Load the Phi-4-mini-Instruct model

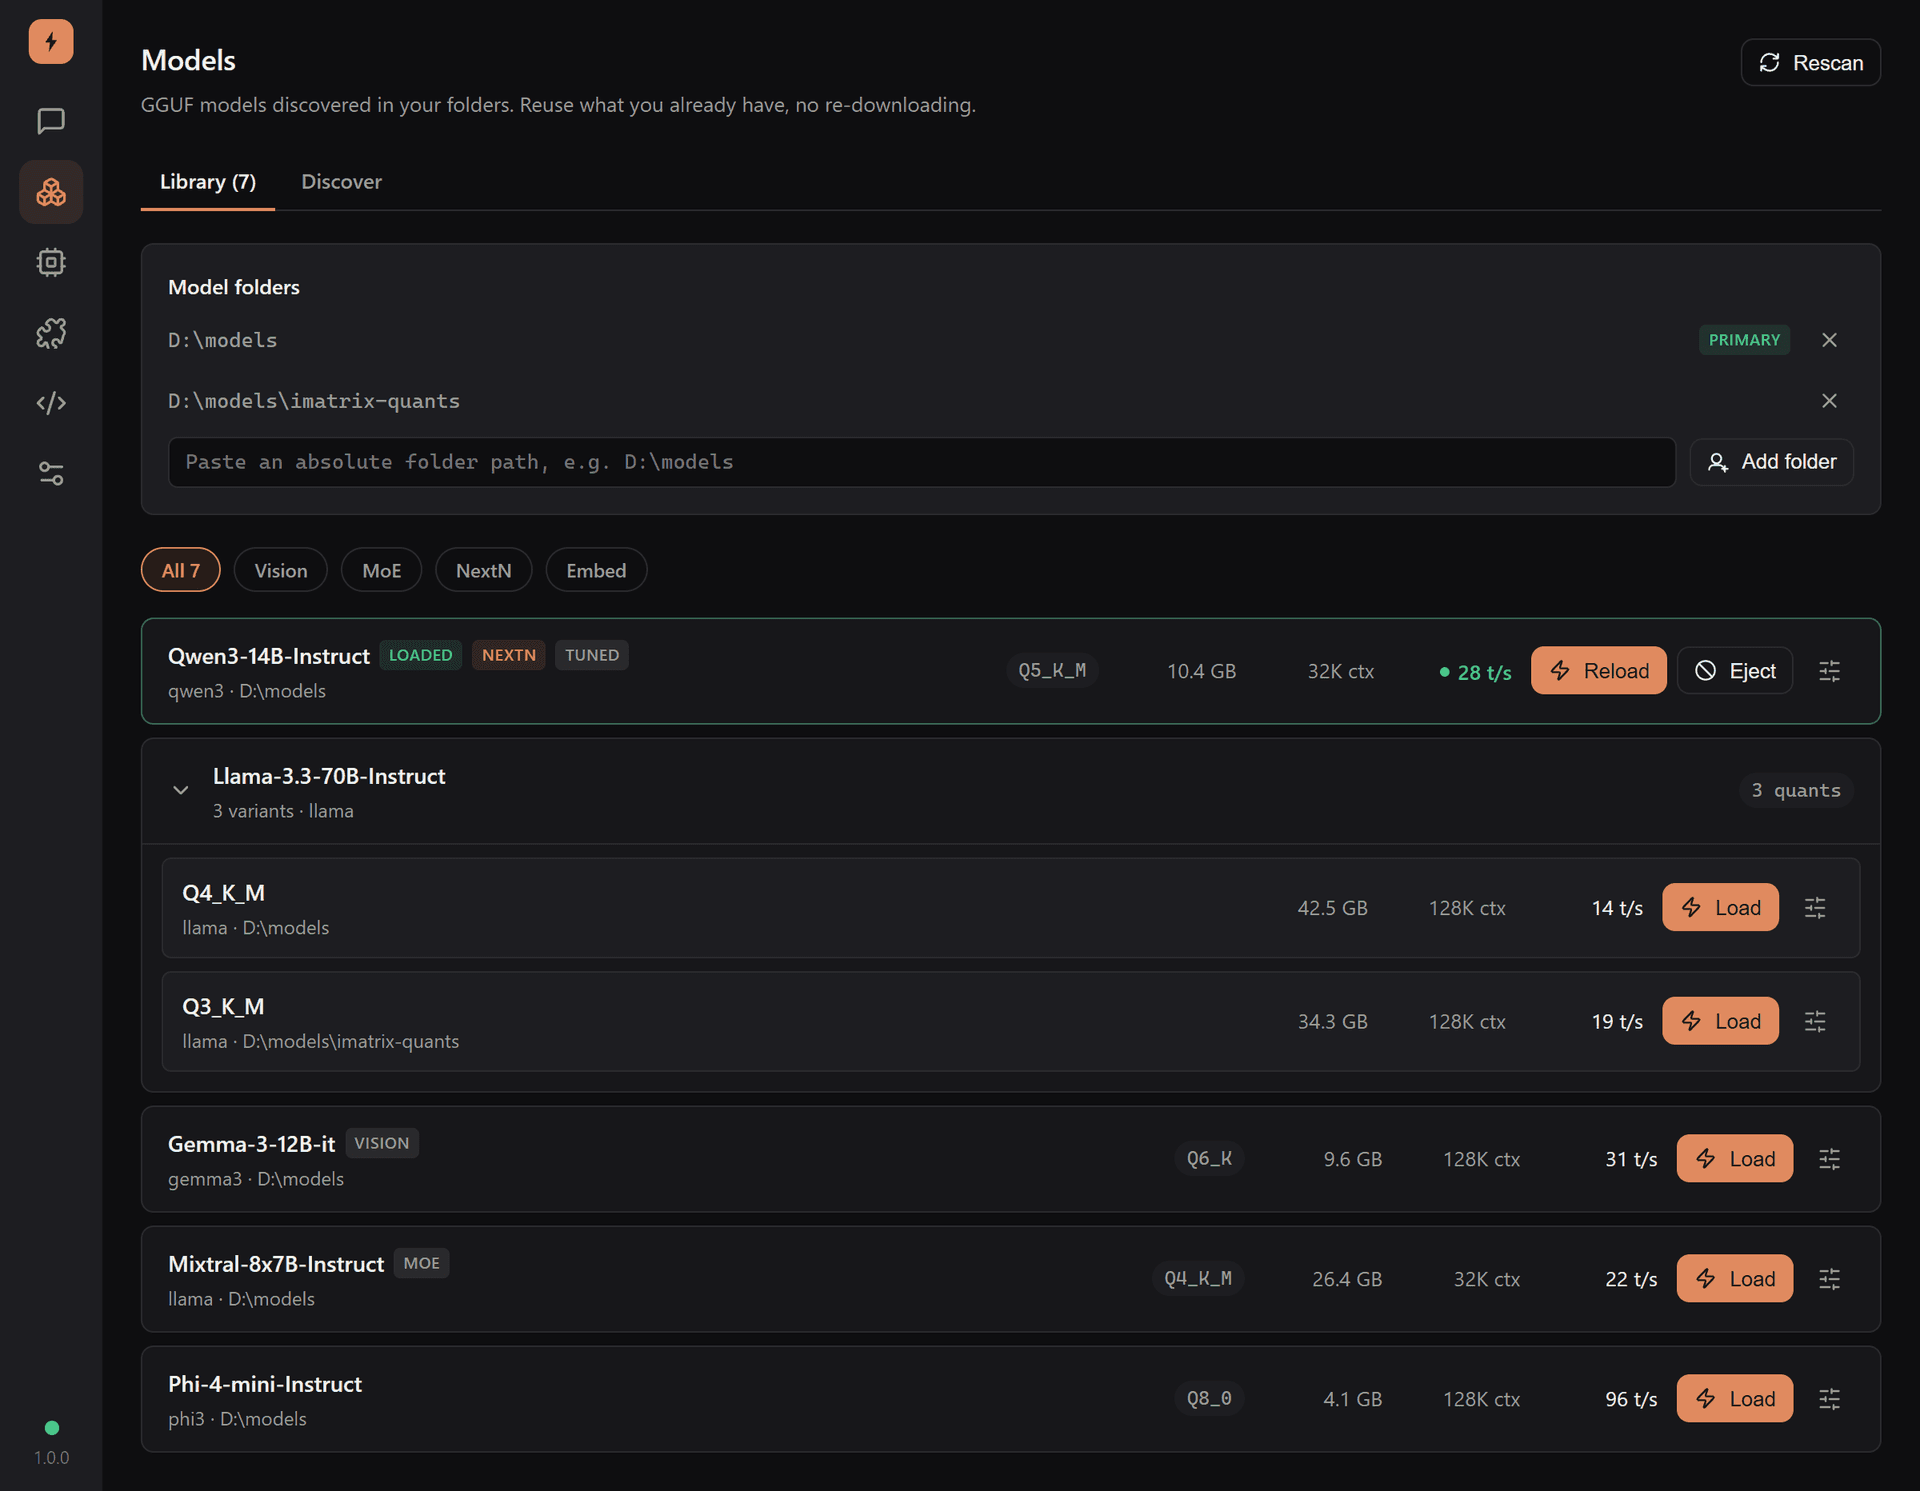coord(1735,1398)
